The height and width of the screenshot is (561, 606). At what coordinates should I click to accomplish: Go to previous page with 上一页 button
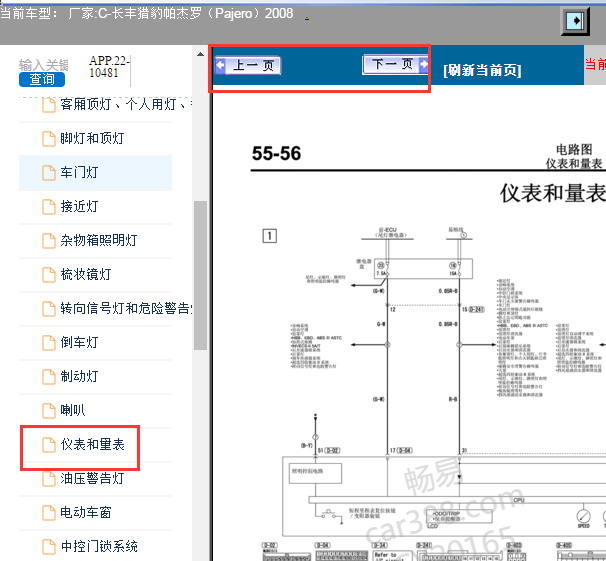(248, 65)
